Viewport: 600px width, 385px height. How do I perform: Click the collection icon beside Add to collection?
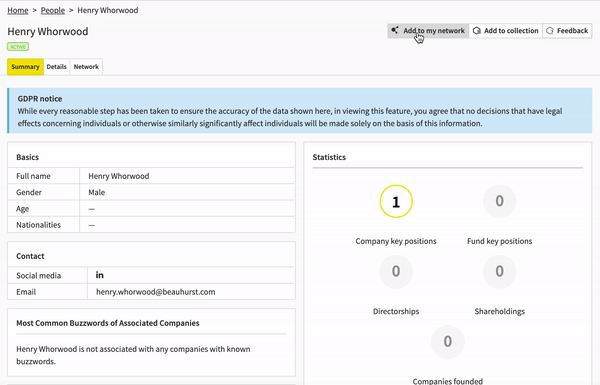click(x=476, y=31)
